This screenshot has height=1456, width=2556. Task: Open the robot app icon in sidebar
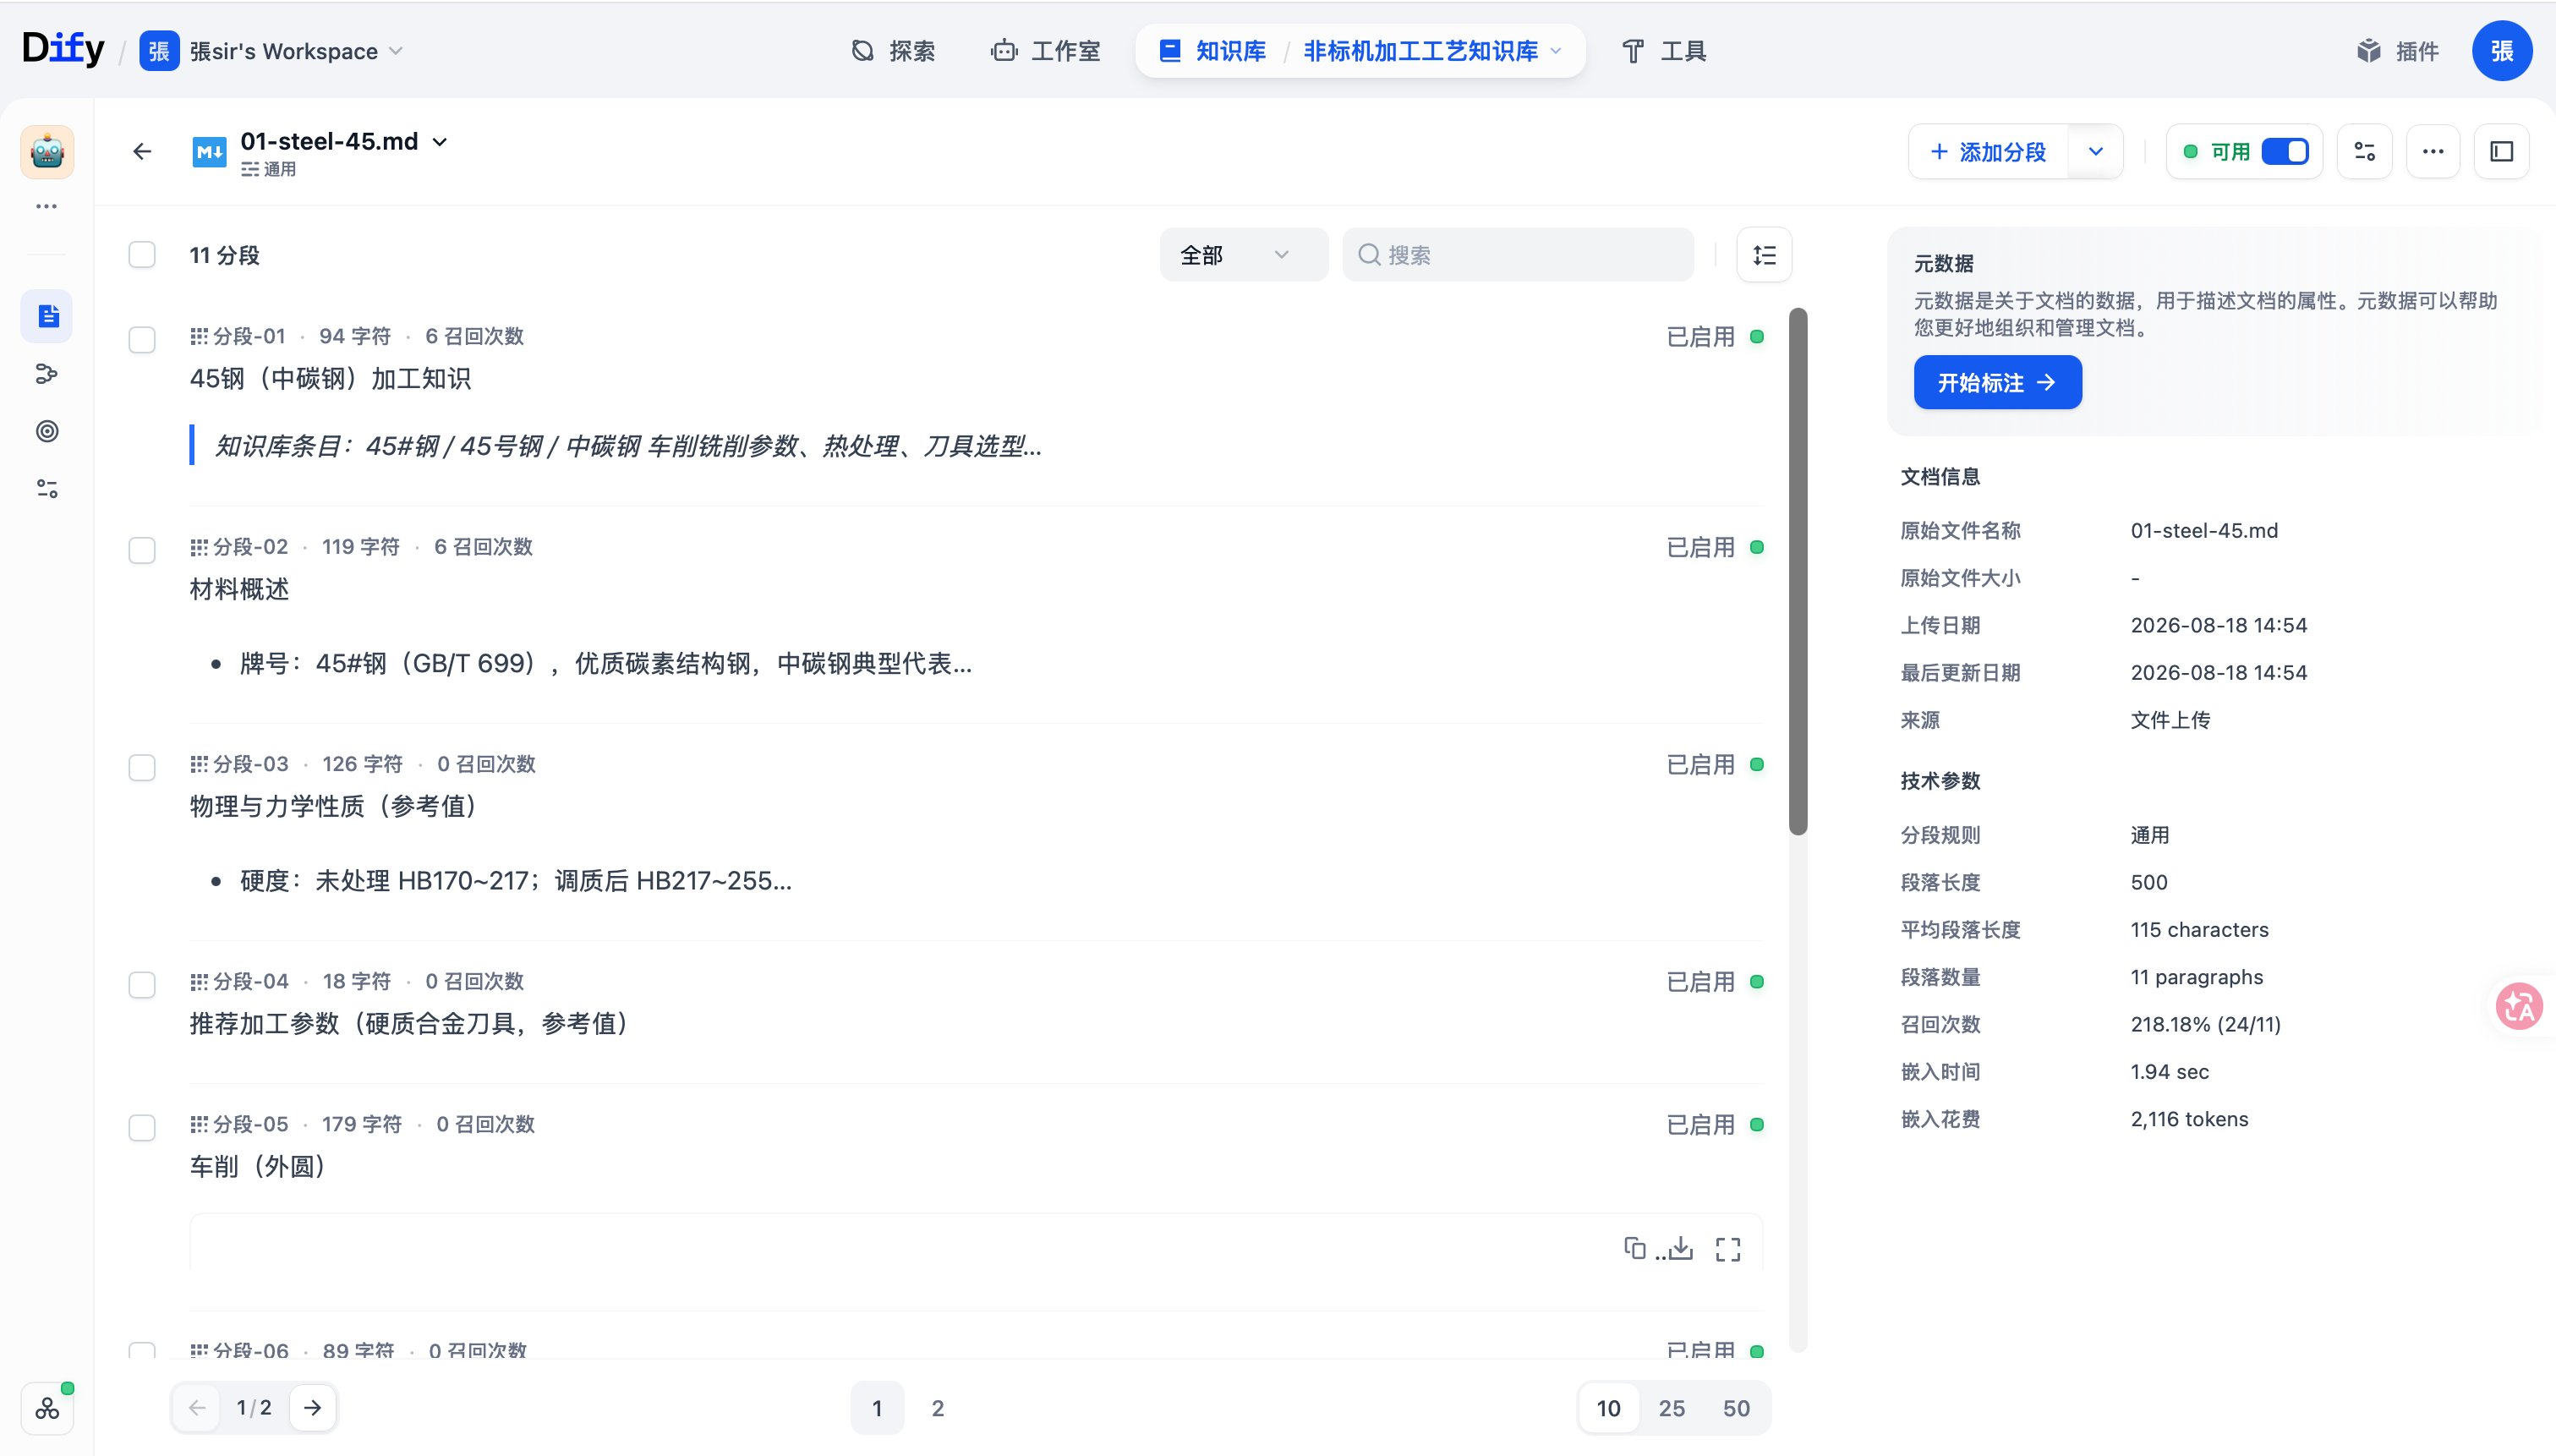coord(47,152)
